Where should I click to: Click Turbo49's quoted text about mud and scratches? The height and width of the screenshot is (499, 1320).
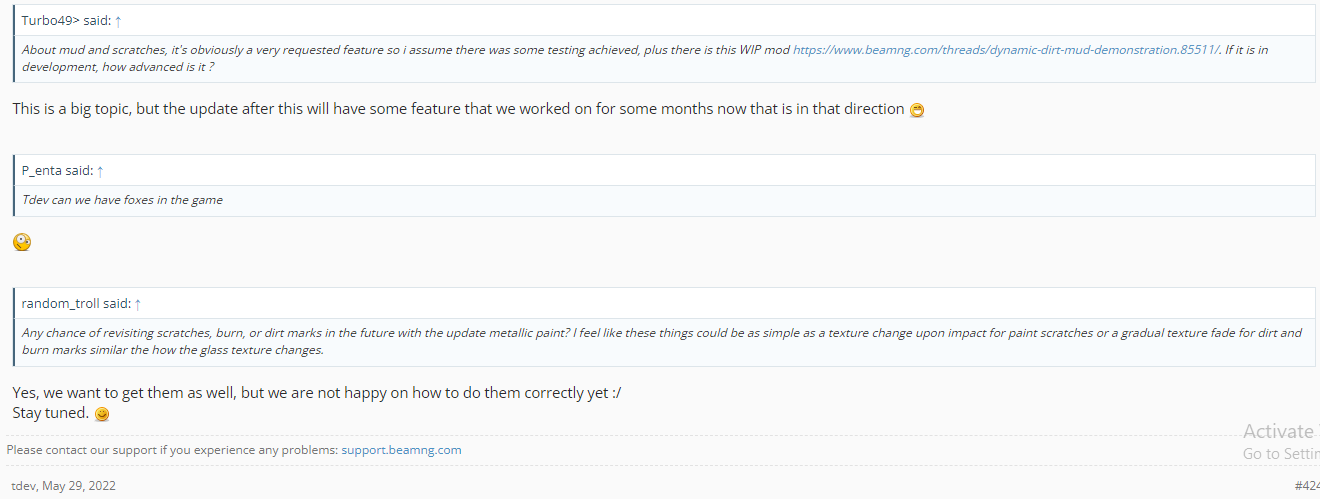point(645,58)
